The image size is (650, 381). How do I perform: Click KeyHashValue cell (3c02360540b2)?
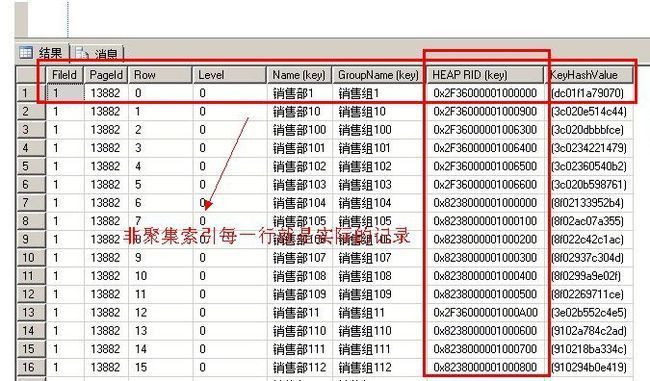pos(588,166)
